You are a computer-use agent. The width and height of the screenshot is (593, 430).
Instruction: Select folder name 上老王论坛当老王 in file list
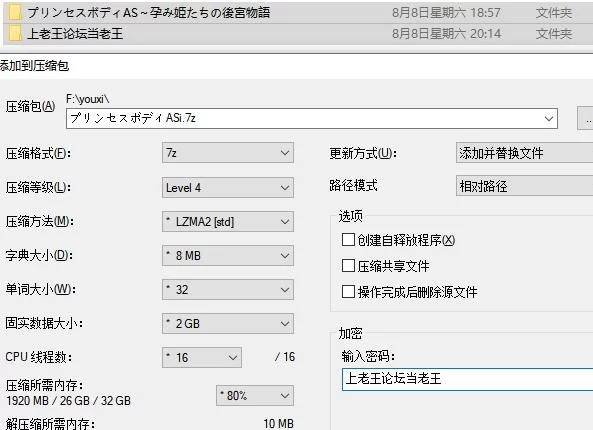(75, 34)
